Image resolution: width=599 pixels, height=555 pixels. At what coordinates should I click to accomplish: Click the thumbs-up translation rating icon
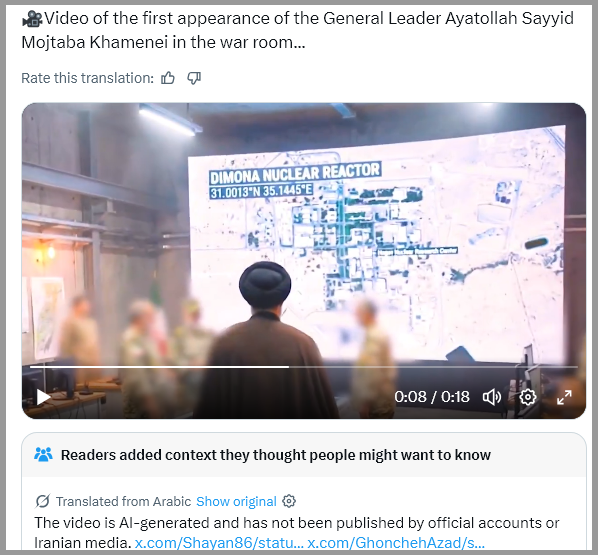click(x=168, y=78)
